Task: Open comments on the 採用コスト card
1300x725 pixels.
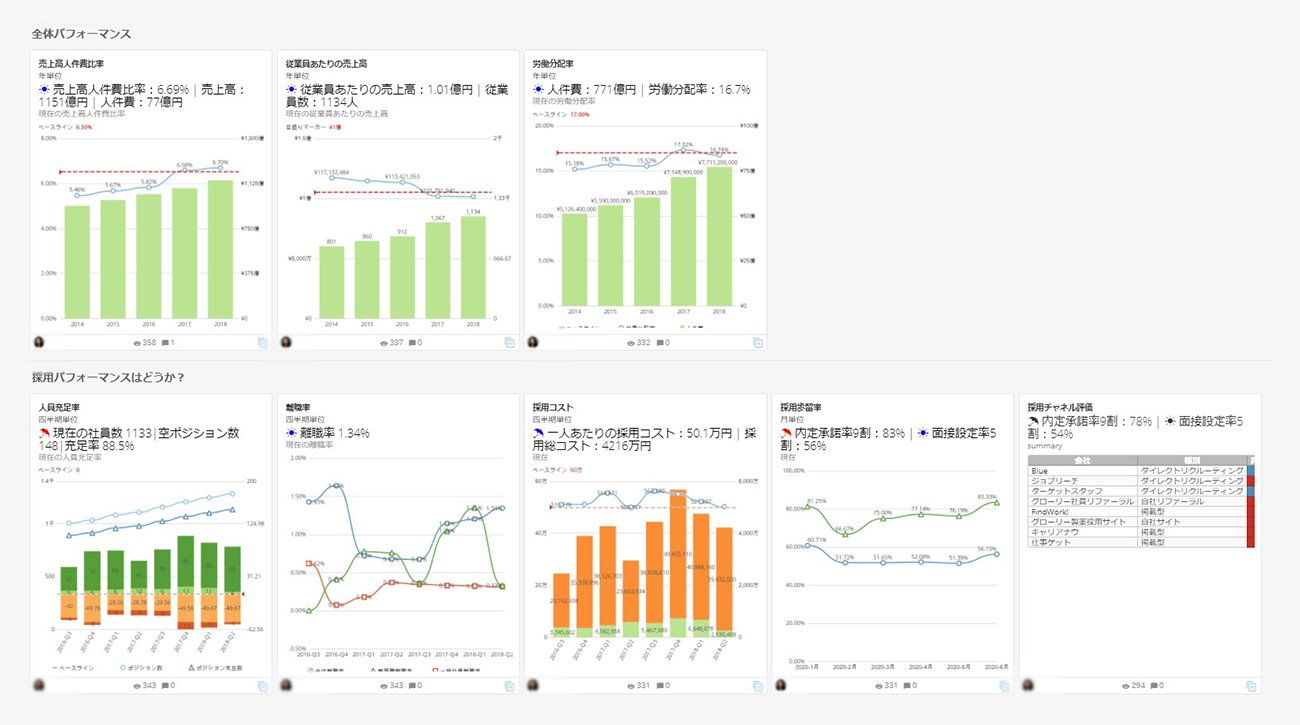Action: [660, 686]
